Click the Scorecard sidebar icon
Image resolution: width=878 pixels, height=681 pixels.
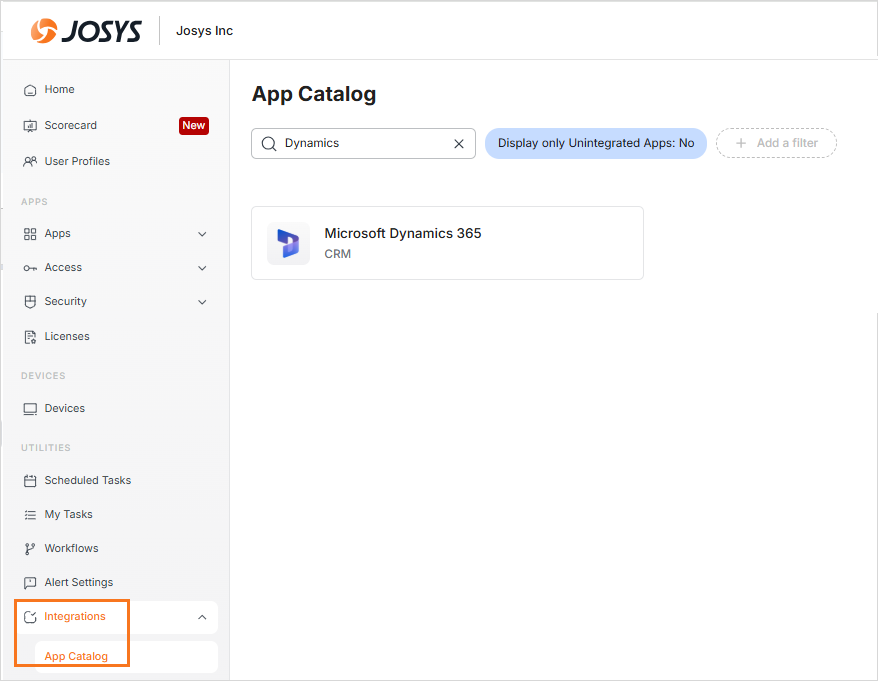pyautogui.click(x=30, y=126)
